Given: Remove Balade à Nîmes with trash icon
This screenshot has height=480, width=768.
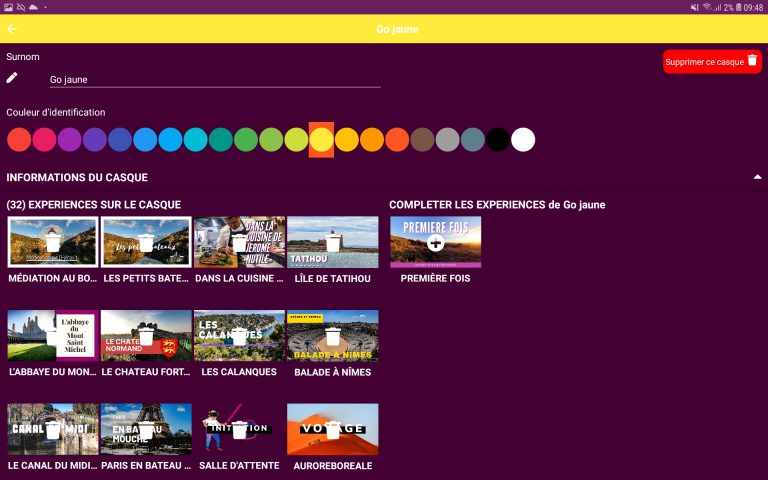Looking at the screenshot, I should [333, 336].
